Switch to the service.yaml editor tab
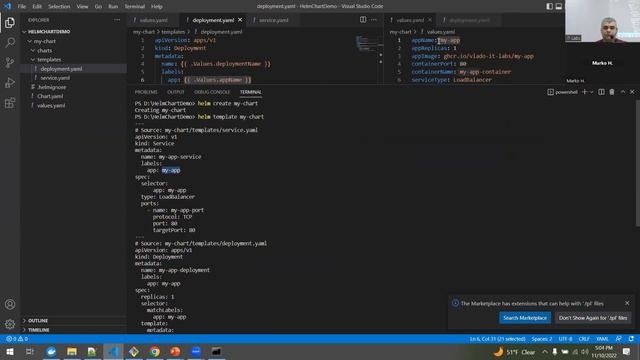640x360 pixels. coord(273,20)
